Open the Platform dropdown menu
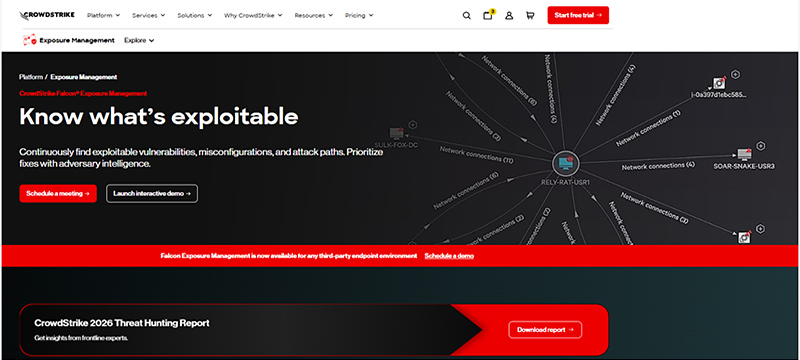Screen dimensions: 800x360 click(104, 15)
